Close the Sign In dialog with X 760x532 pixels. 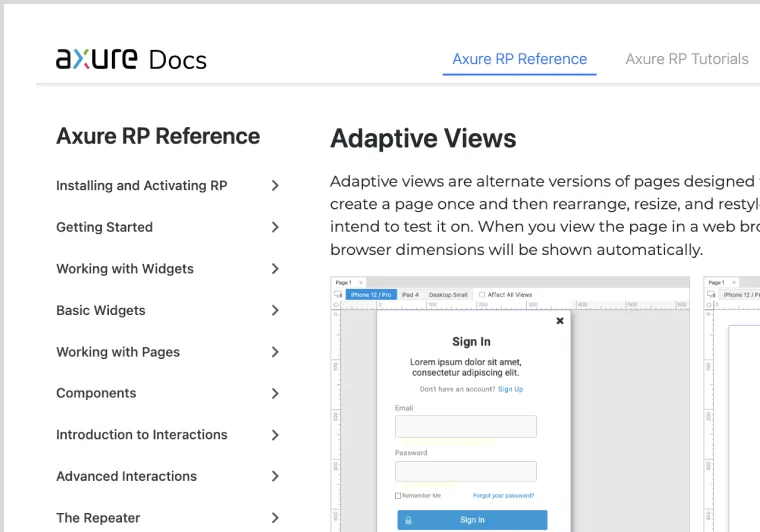click(560, 321)
